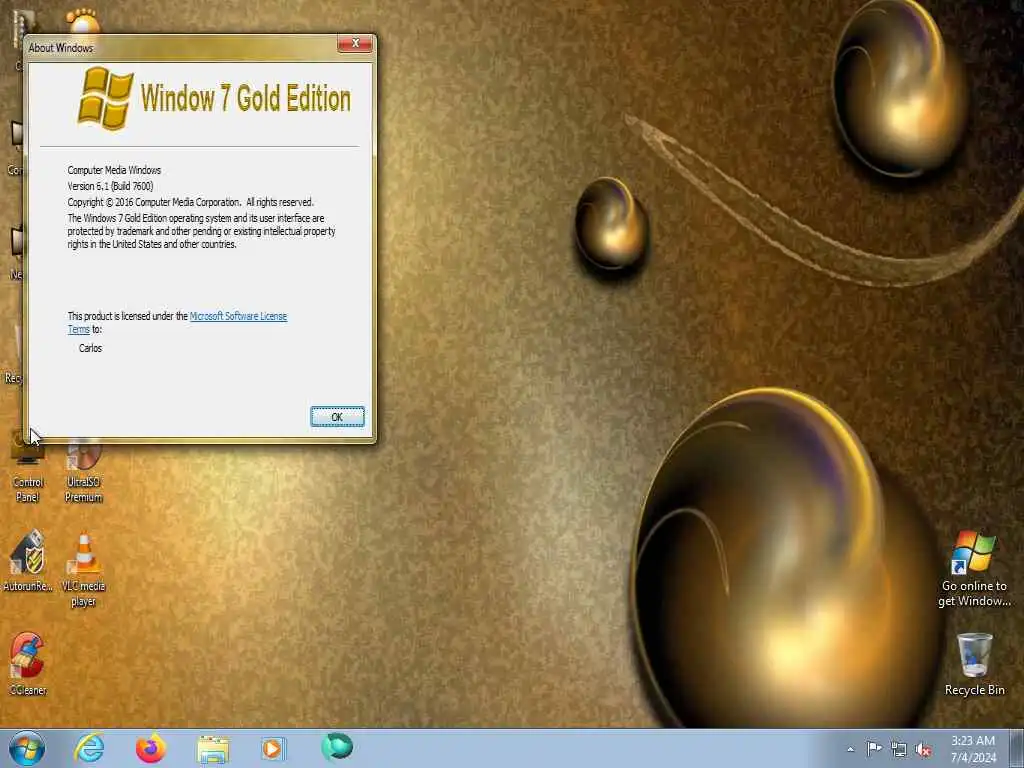The height and width of the screenshot is (768, 1024).
Task: Launch VLC media player from desktop
Action: point(84,569)
